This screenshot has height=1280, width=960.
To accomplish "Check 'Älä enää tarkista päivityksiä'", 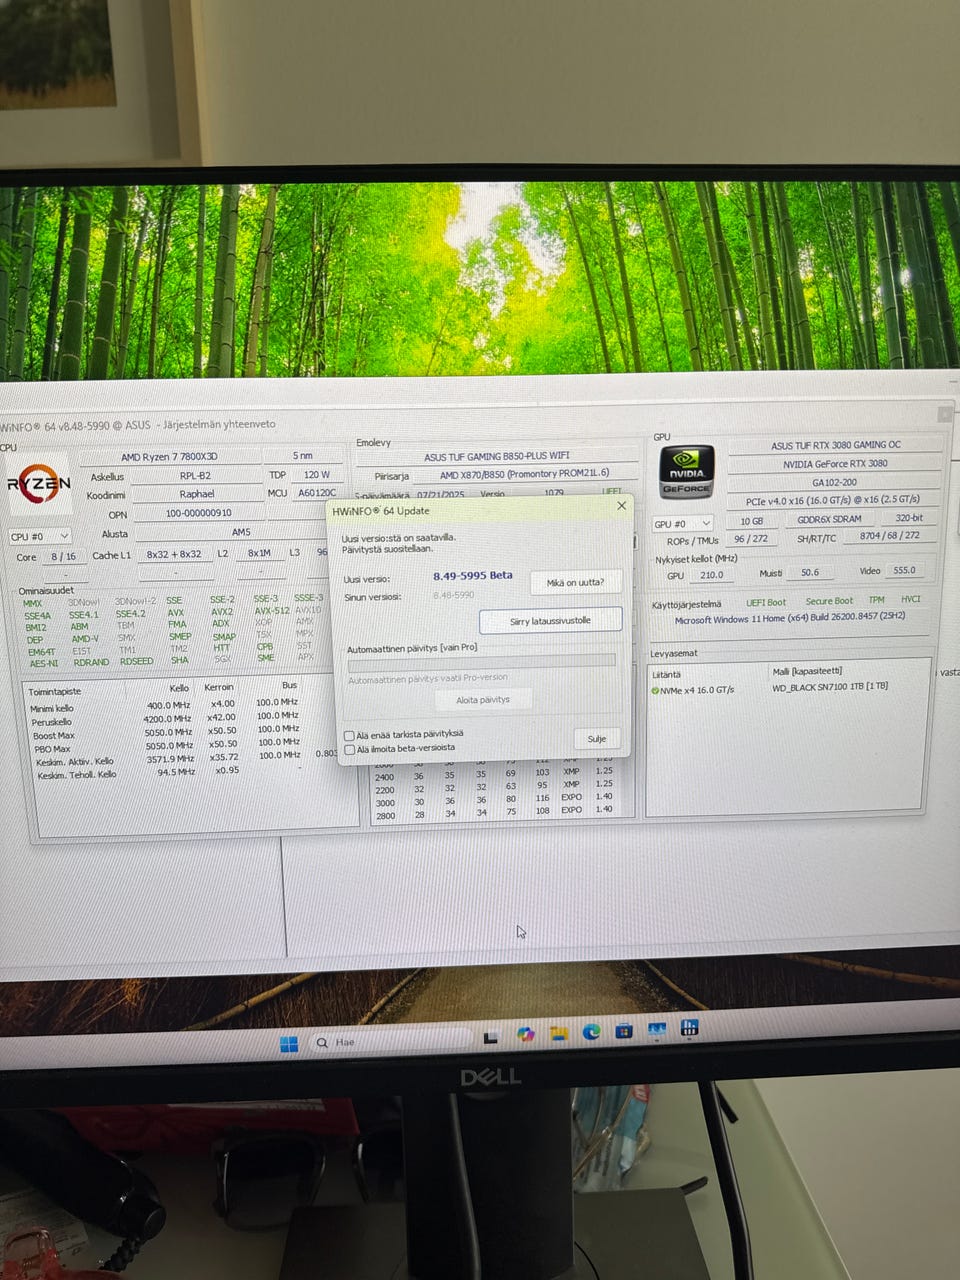I will click(349, 735).
